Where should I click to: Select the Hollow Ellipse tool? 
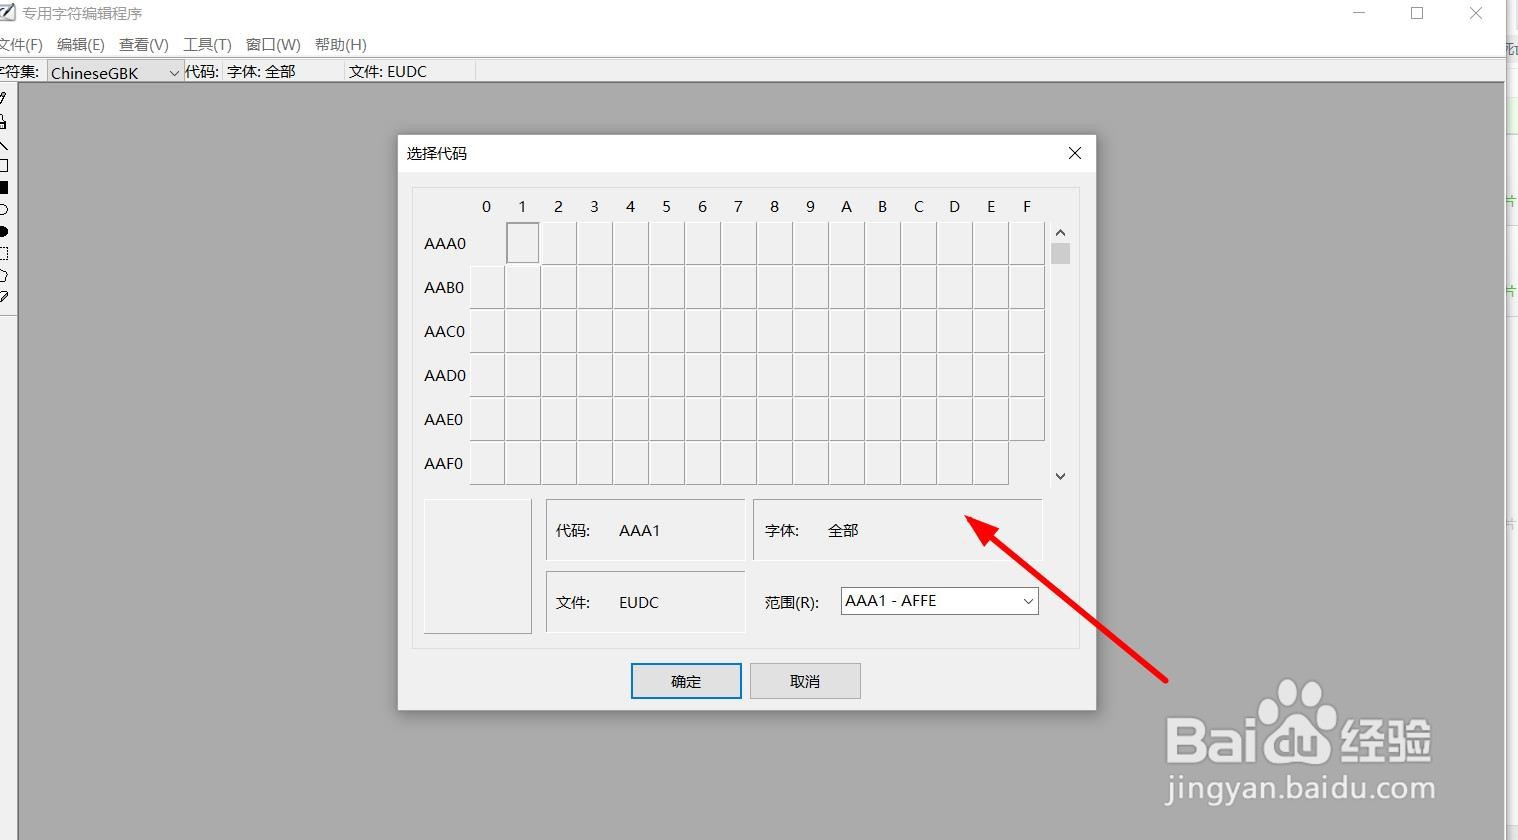(x=5, y=208)
